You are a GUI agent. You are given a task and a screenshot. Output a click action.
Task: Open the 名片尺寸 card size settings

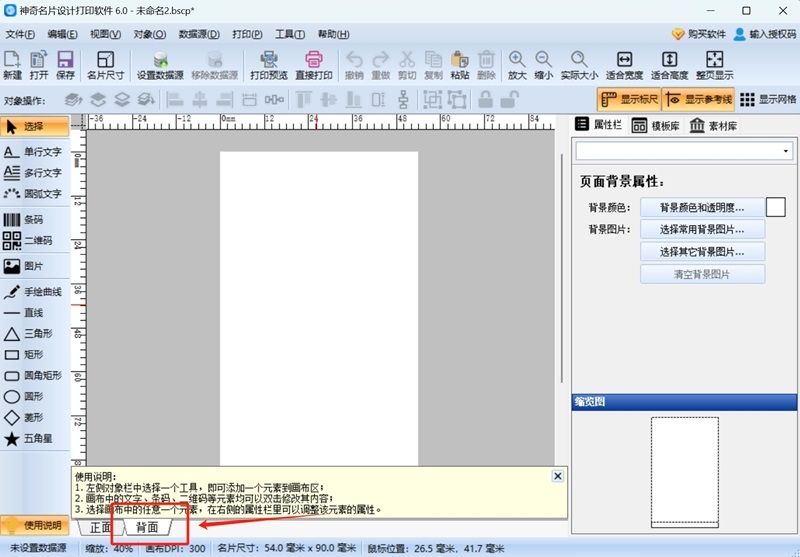click(x=106, y=65)
